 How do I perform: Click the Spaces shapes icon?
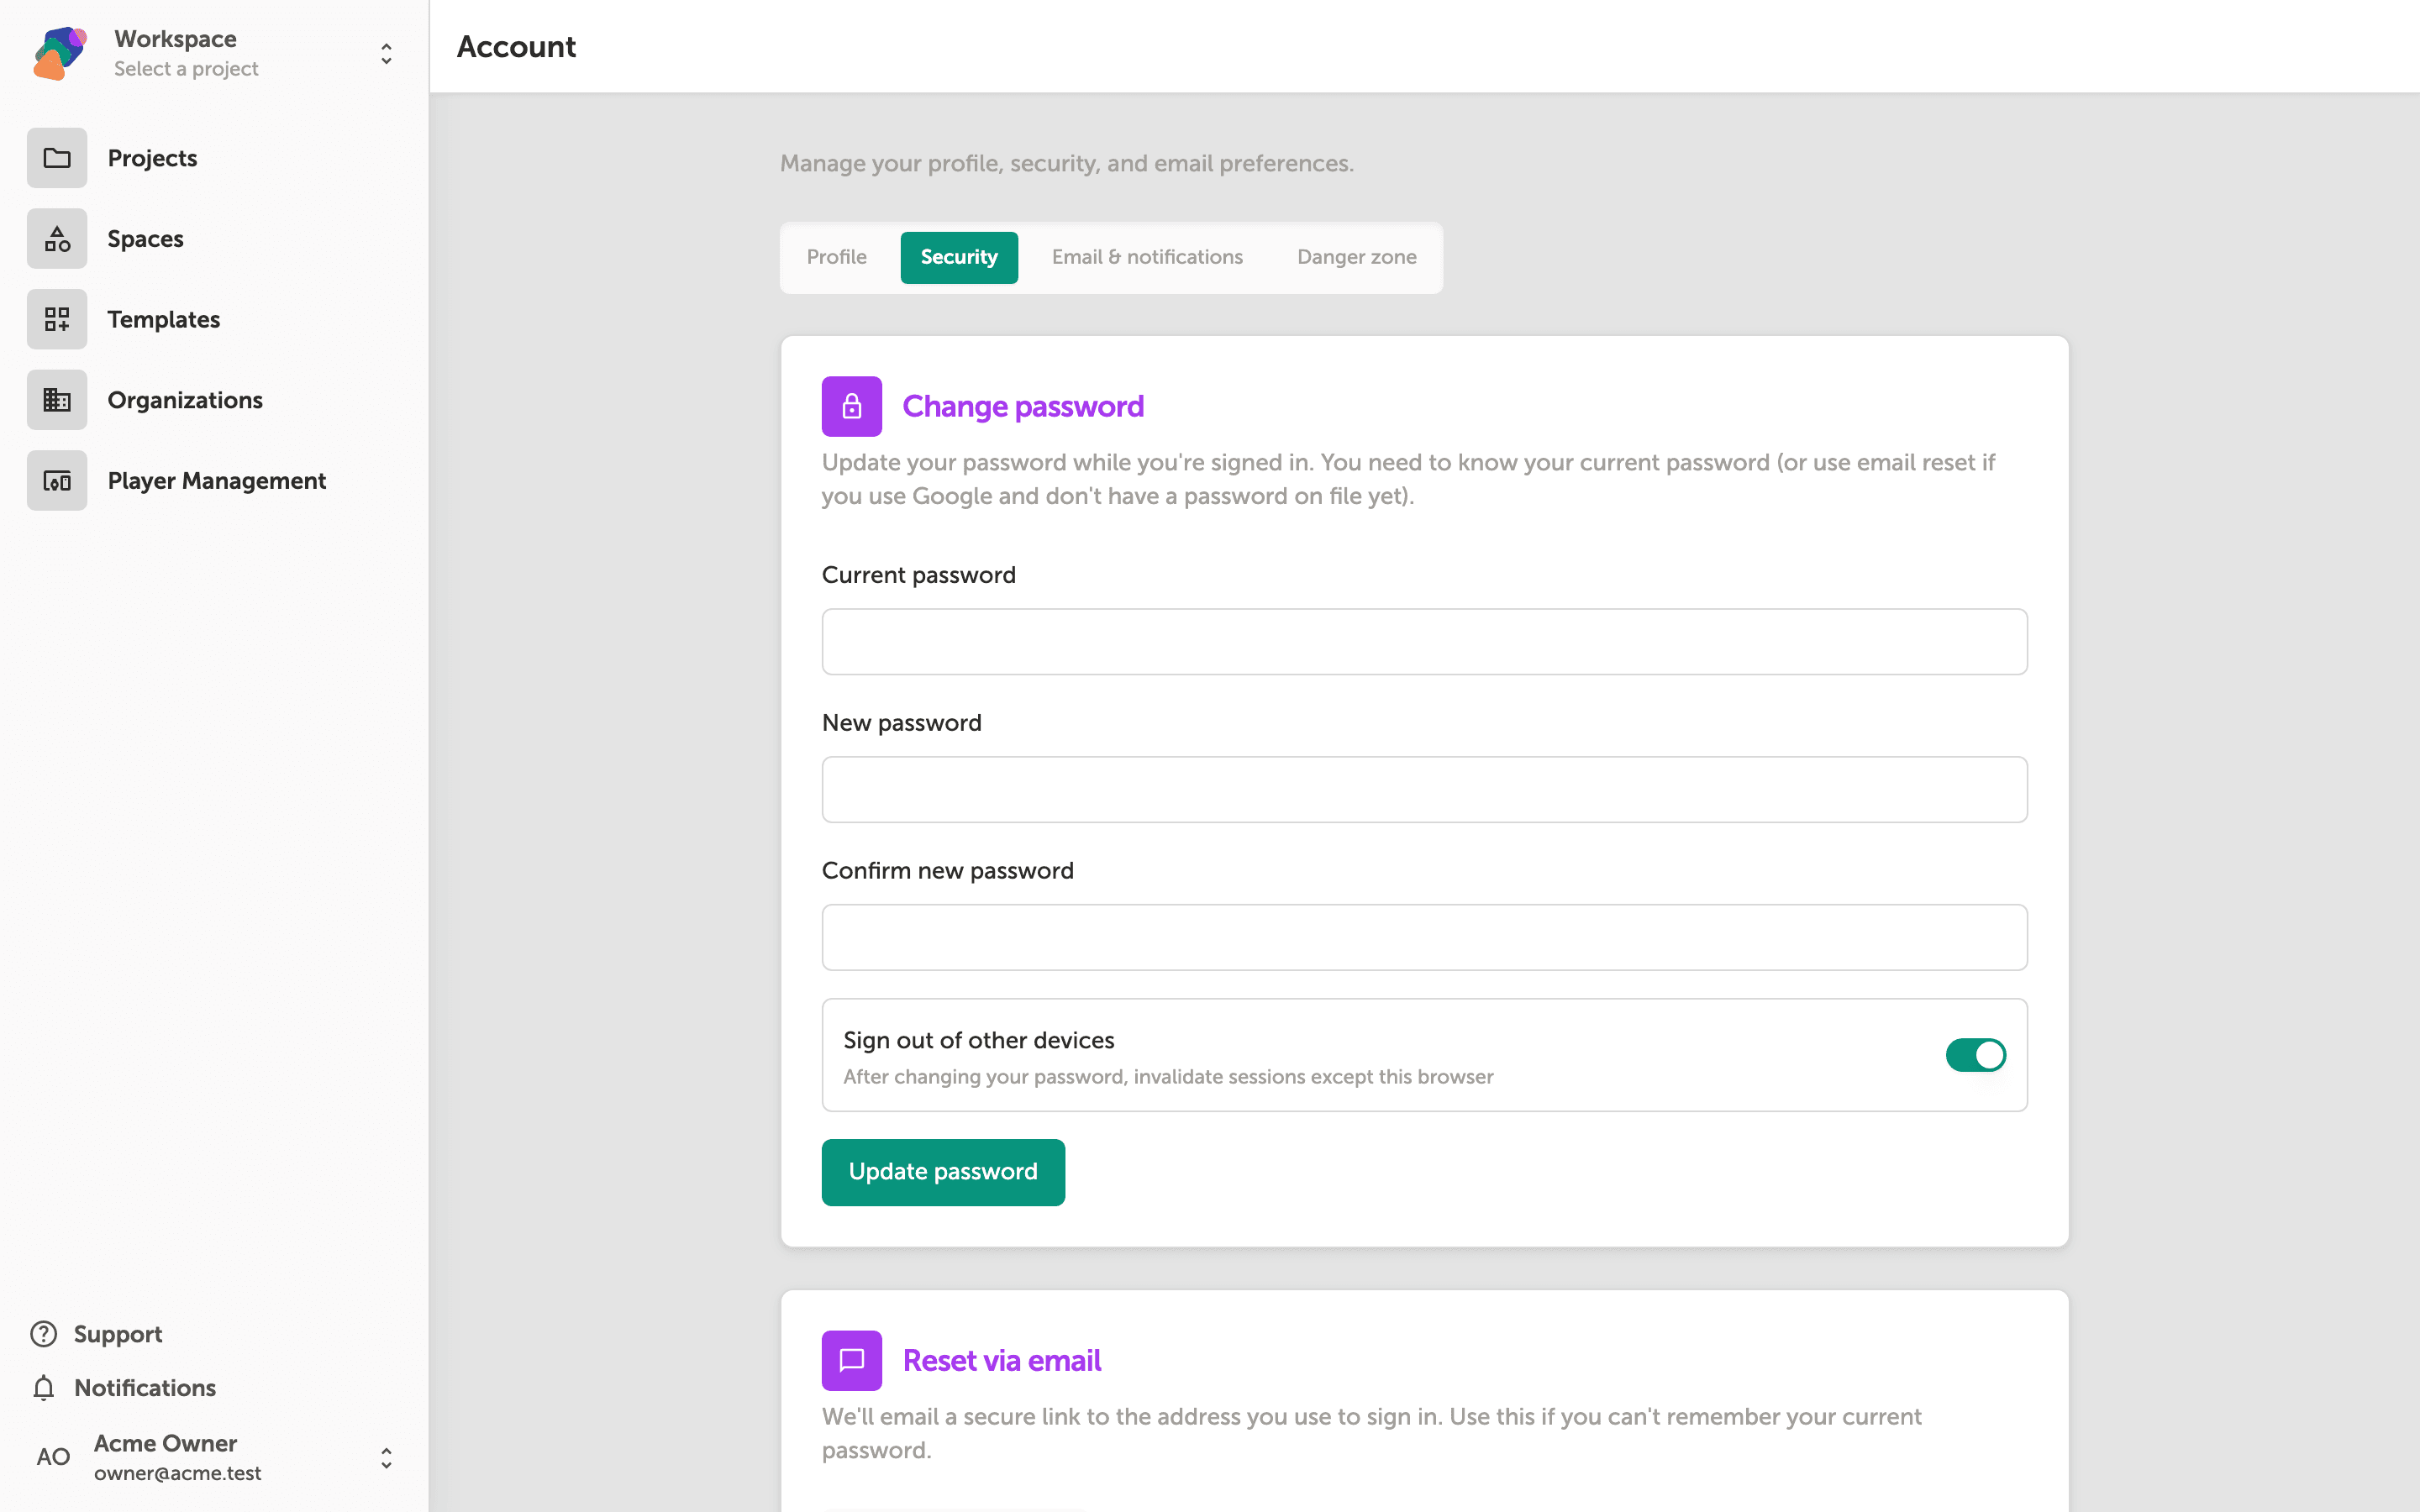[57, 239]
